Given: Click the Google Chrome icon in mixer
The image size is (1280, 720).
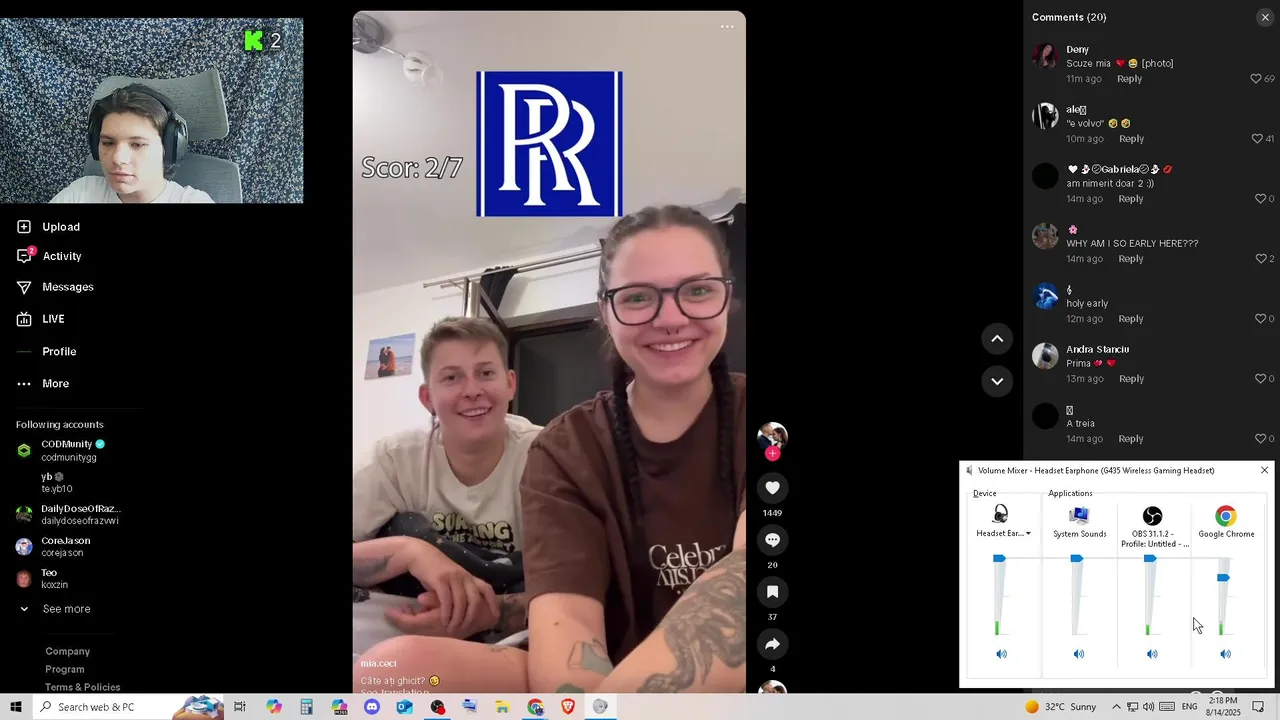Looking at the screenshot, I should 1226,516.
